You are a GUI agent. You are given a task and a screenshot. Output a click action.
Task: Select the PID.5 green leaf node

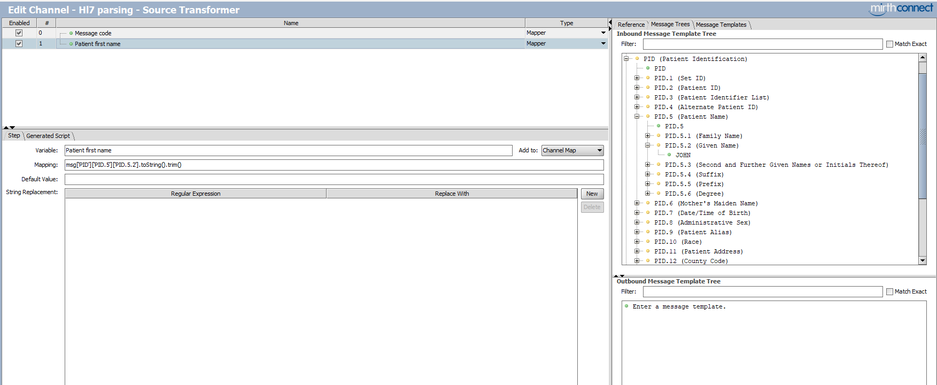[x=674, y=126]
